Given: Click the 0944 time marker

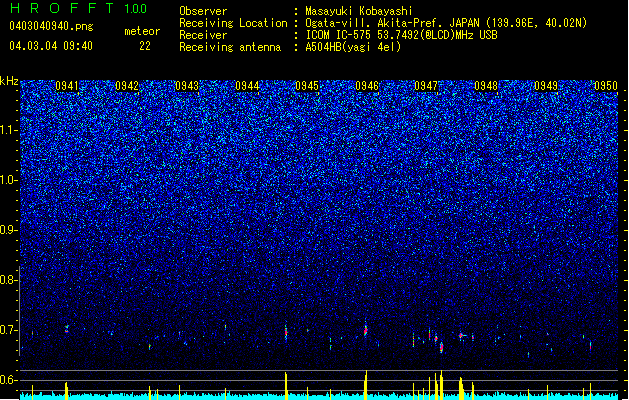Looking at the screenshot, I should click(x=247, y=86).
